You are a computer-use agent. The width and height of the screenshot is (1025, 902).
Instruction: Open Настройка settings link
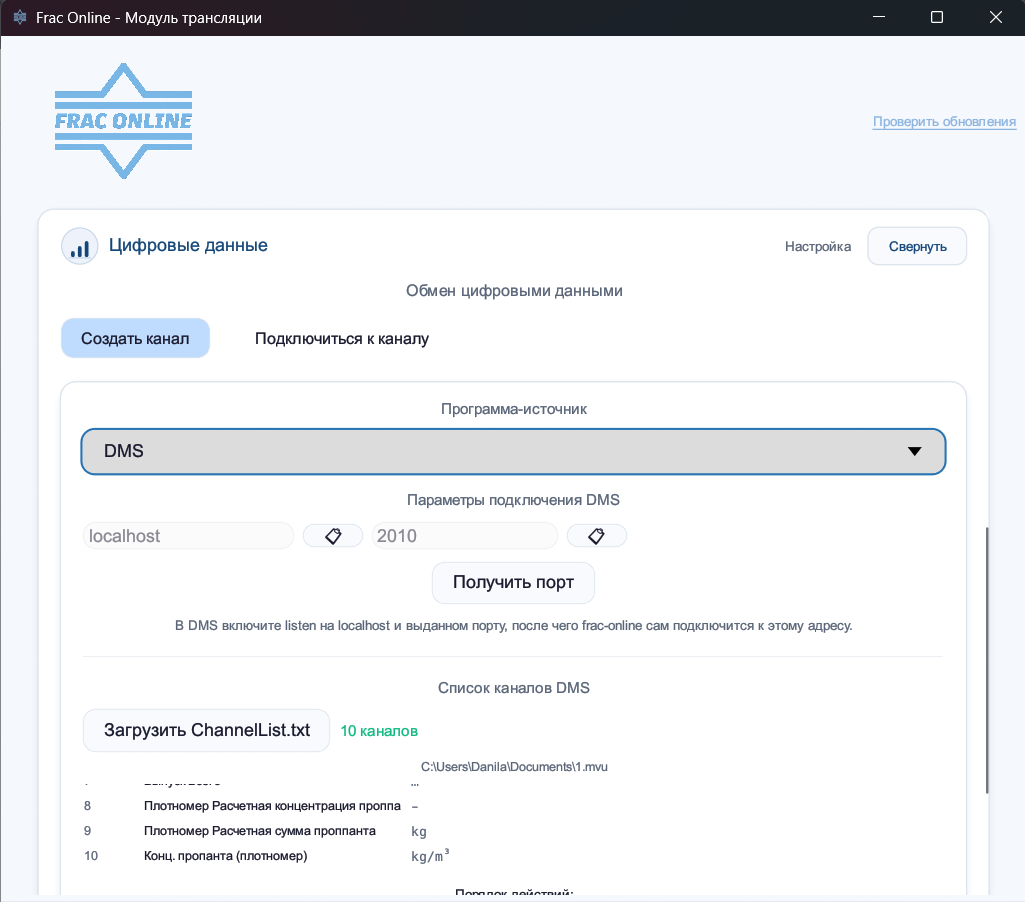click(x=817, y=246)
